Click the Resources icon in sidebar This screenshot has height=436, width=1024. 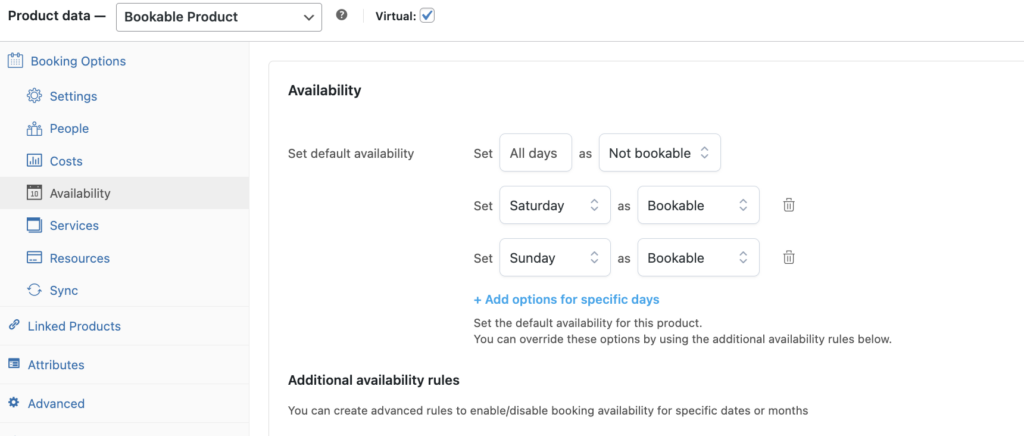[x=34, y=258]
